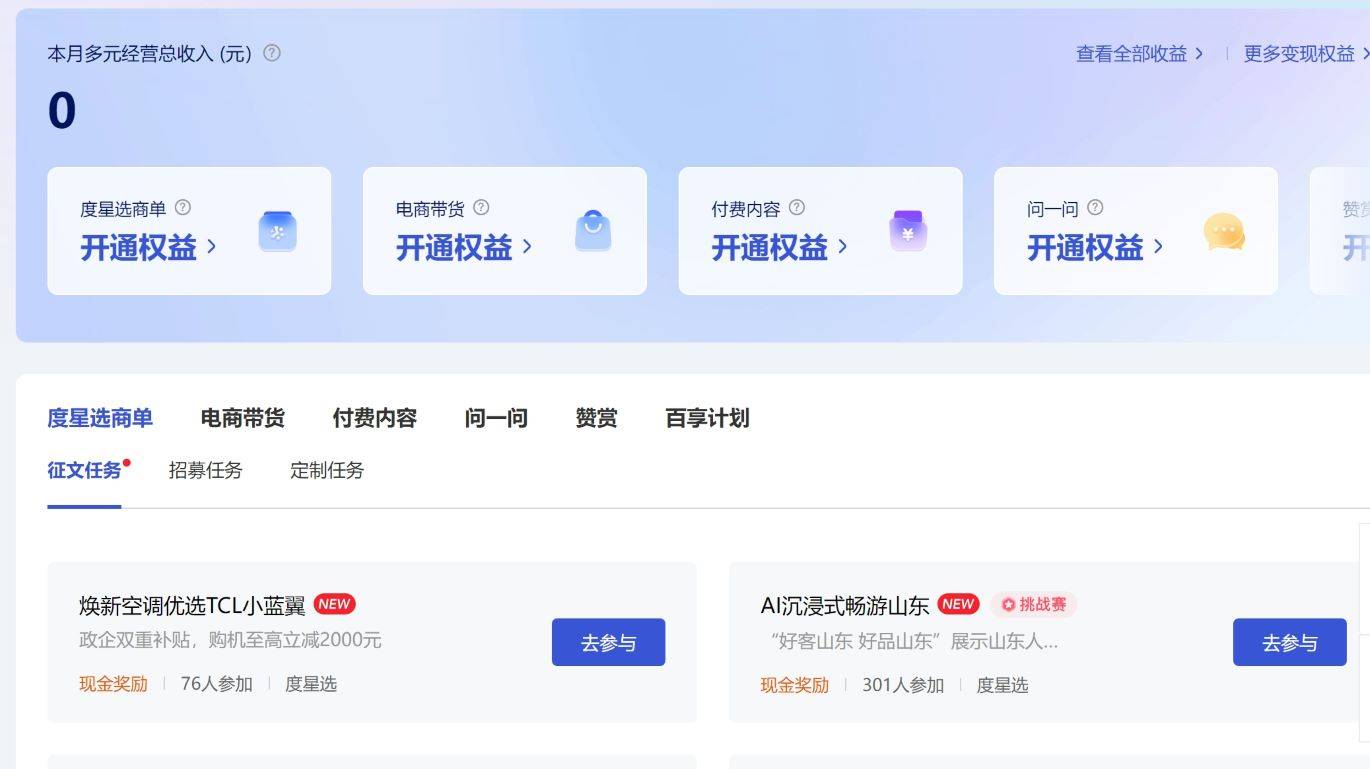Viewport: 1370px width, 769px height.
Task: Select 定制任务 sub-tab
Action: point(327,470)
